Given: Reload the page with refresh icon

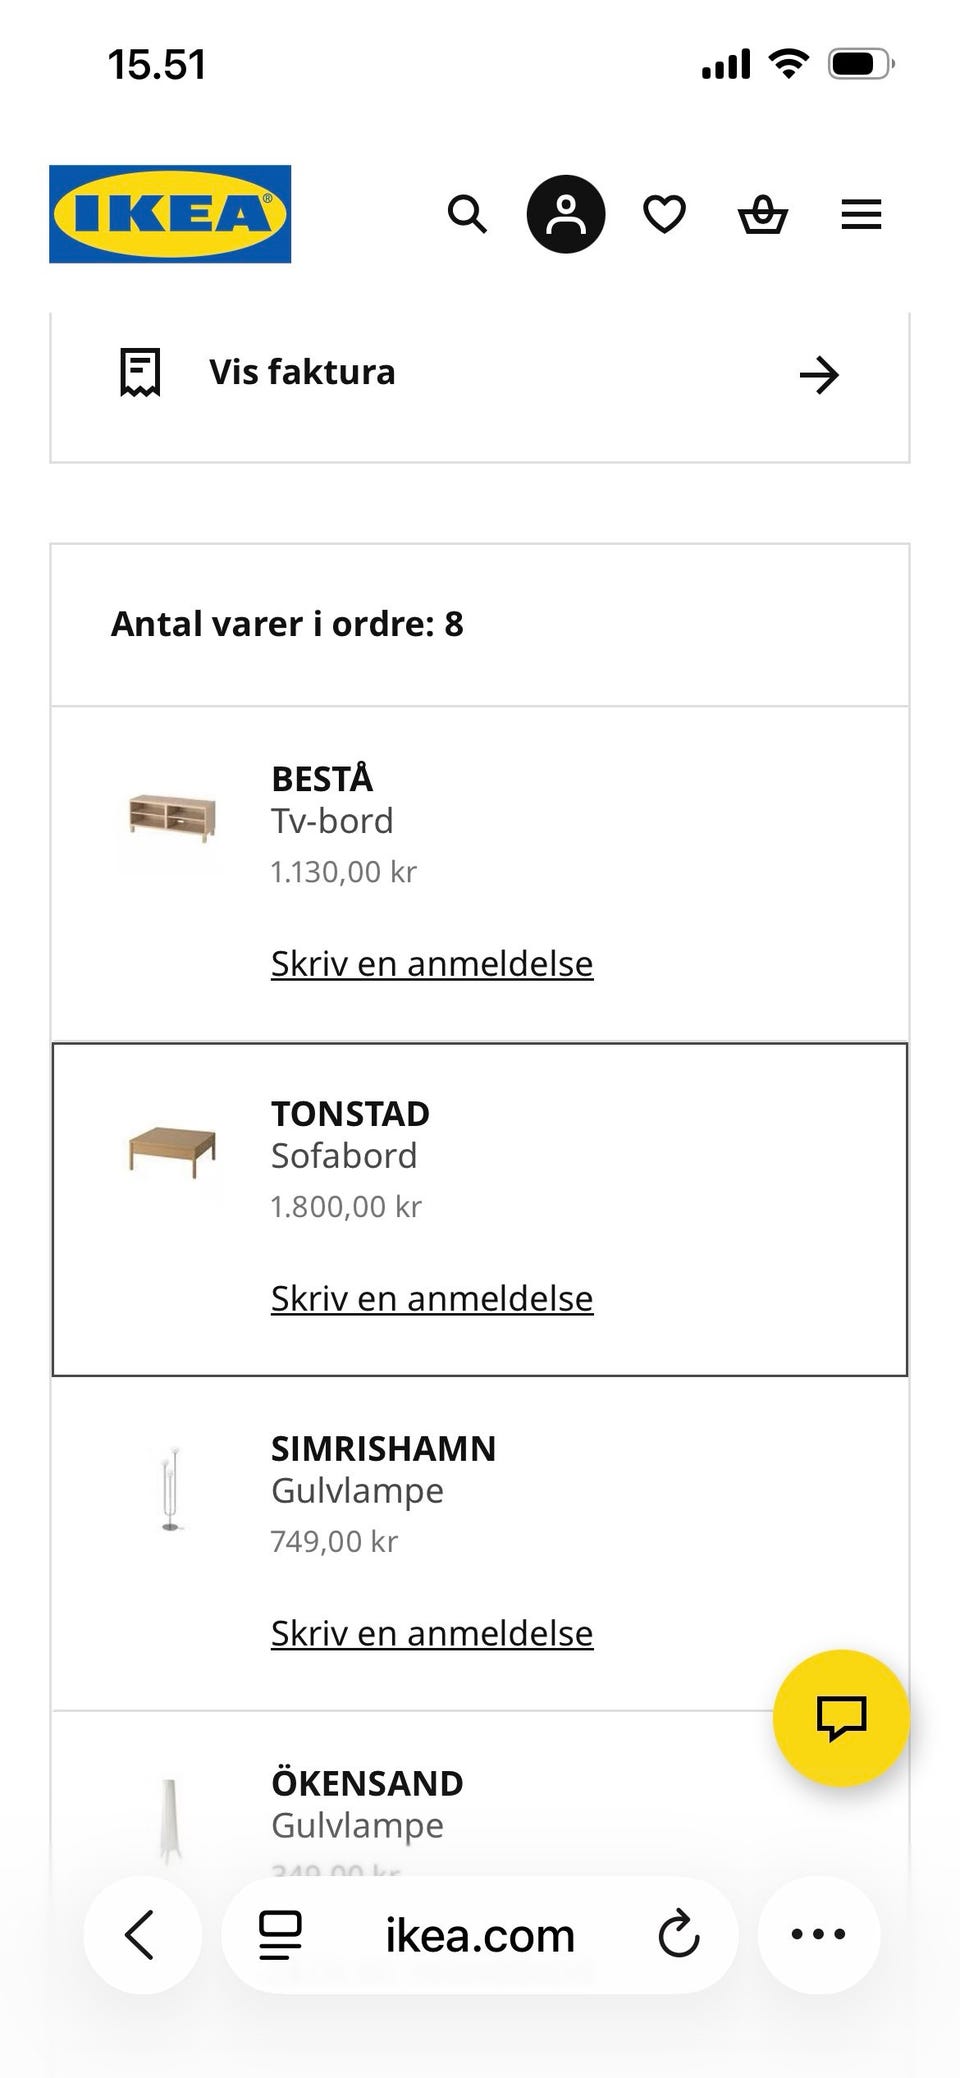Looking at the screenshot, I should [x=679, y=1935].
